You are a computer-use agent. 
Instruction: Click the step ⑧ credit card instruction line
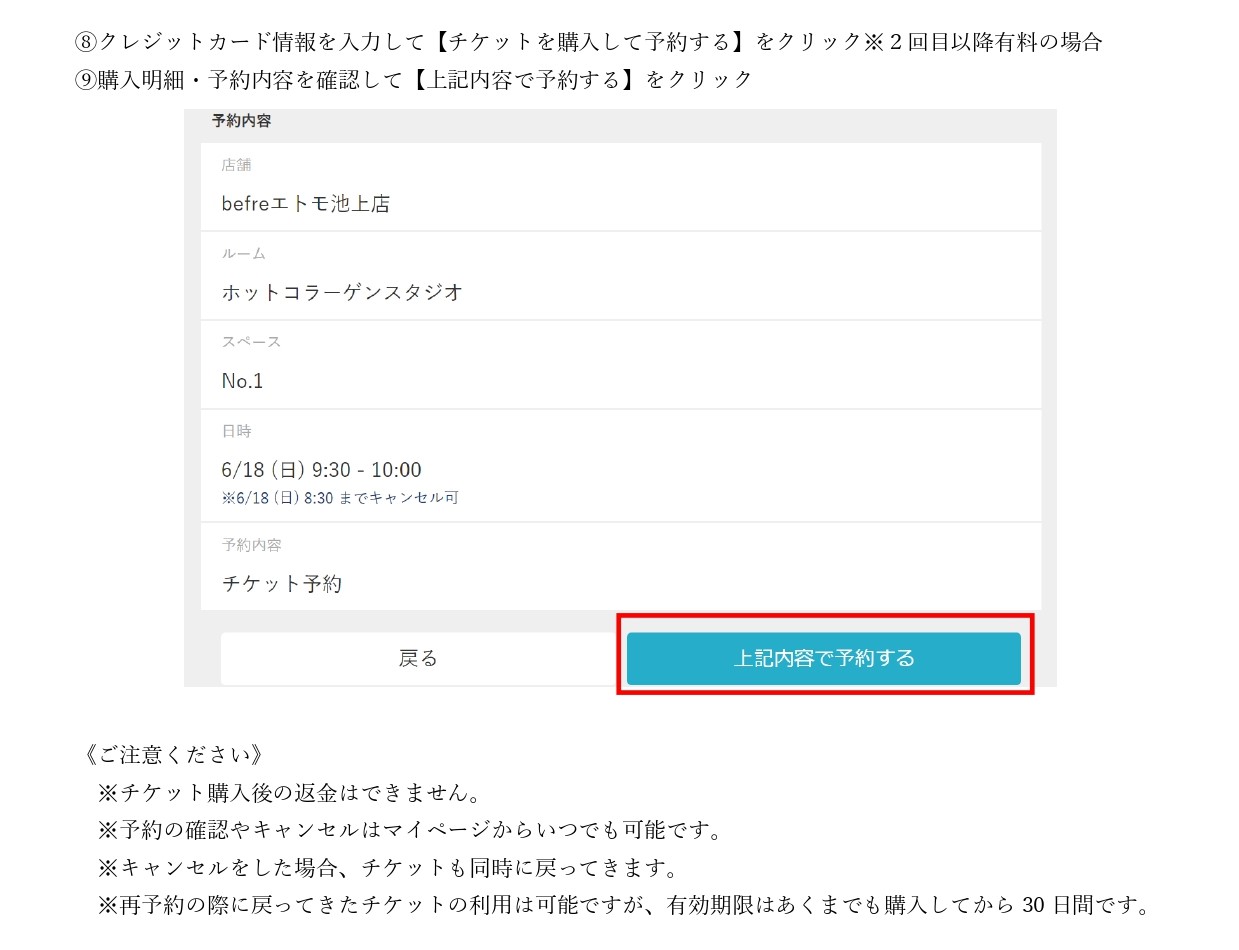[x=588, y=42]
